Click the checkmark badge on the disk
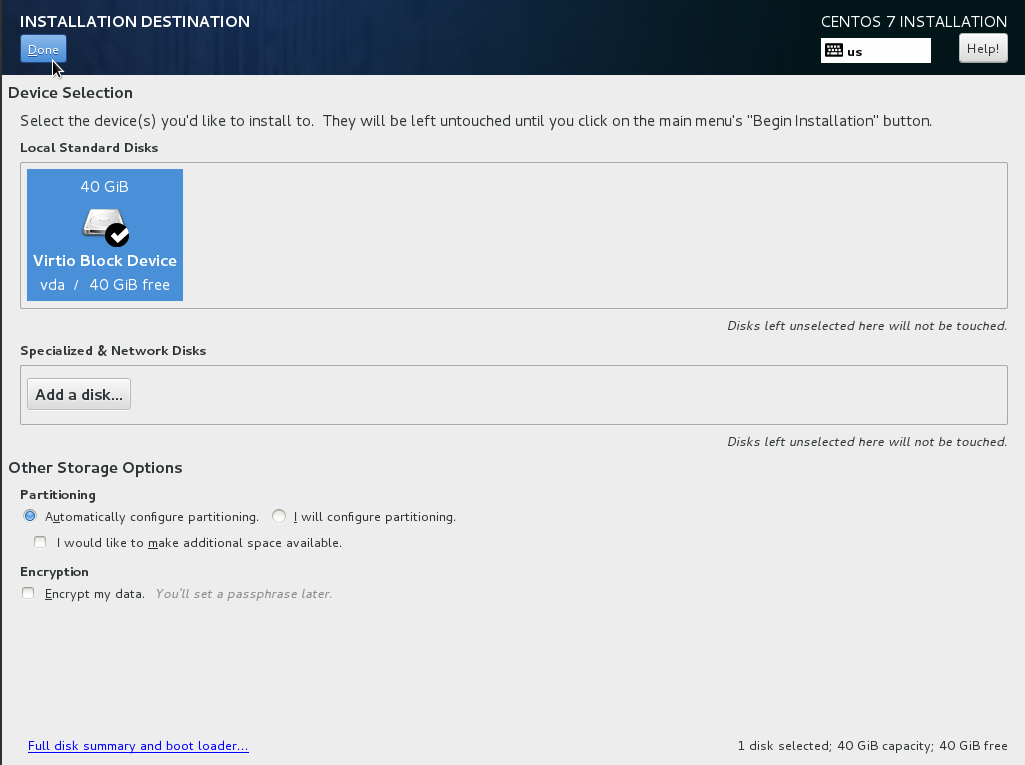This screenshot has width=1025, height=765. point(118,235)
